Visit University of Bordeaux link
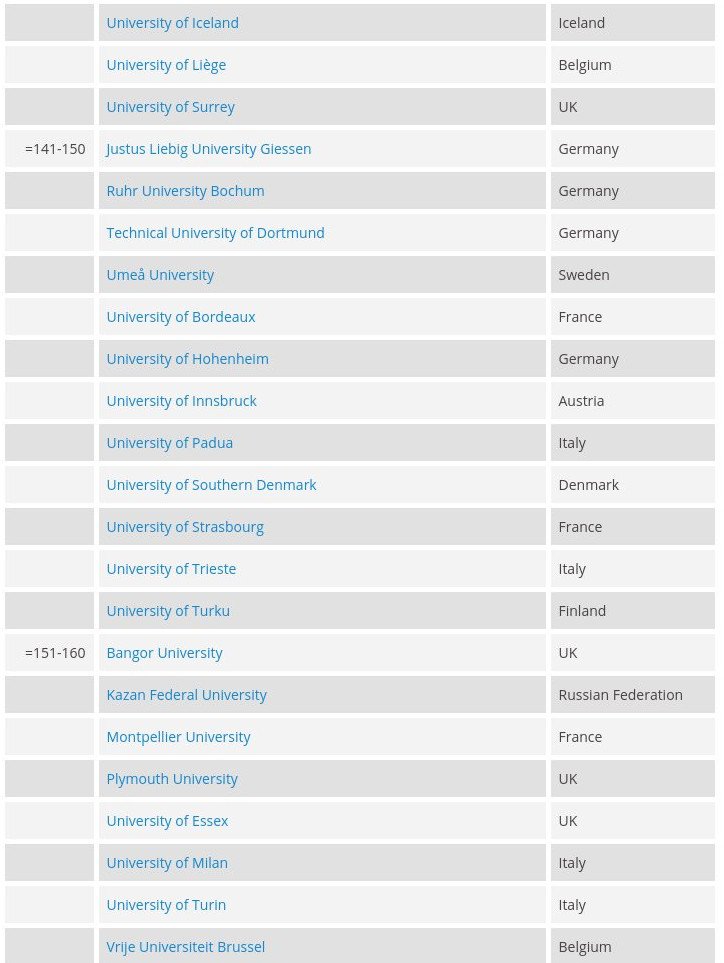Image resolution: width=724 pixels, height=963 pixels. click(x=181, y=317)
